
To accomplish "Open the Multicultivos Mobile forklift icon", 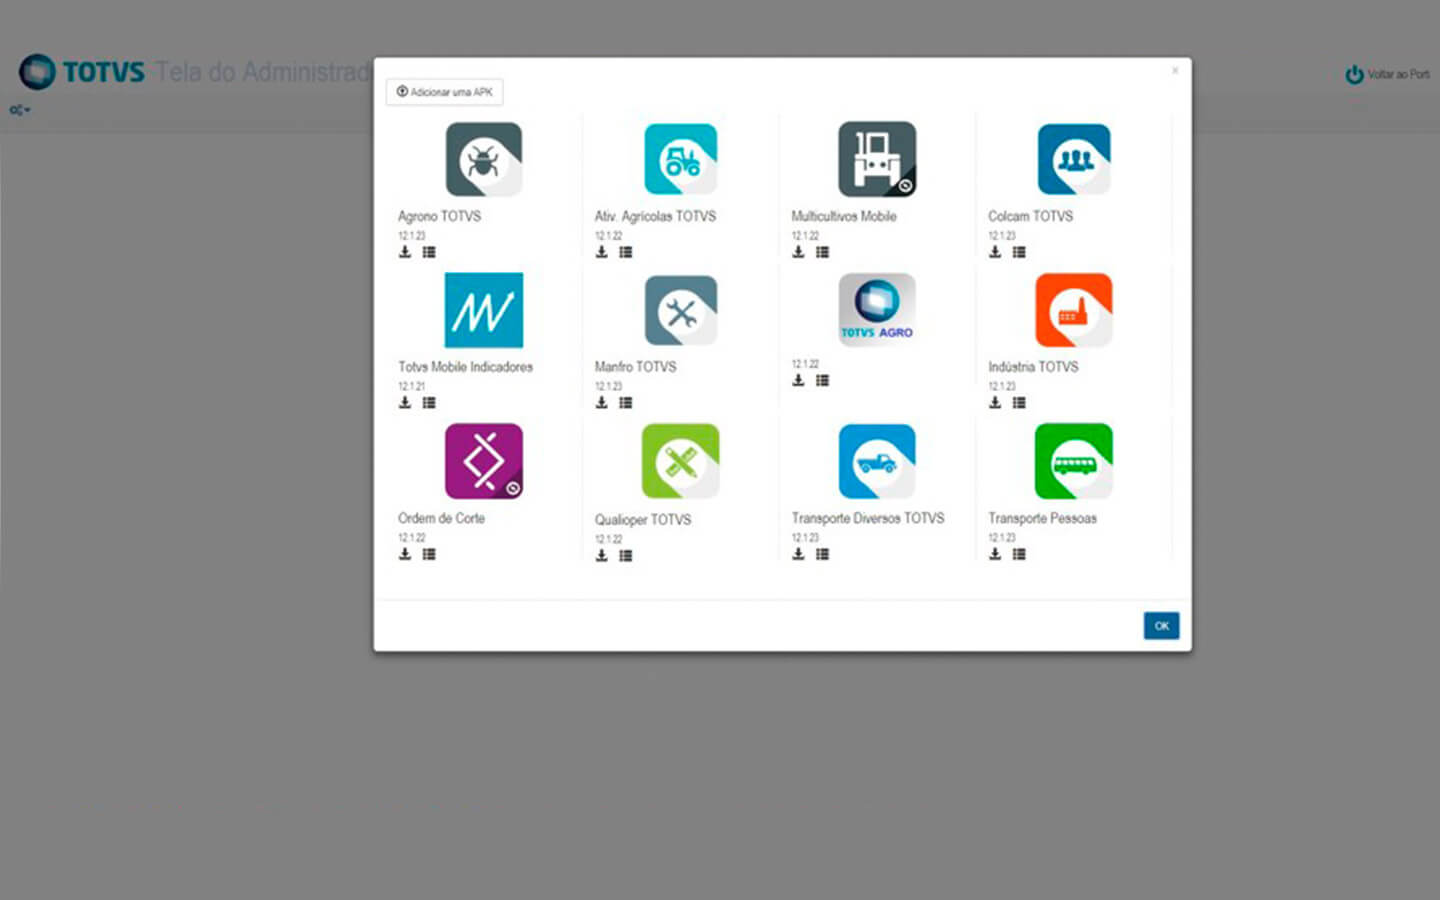I will (877, 160).
